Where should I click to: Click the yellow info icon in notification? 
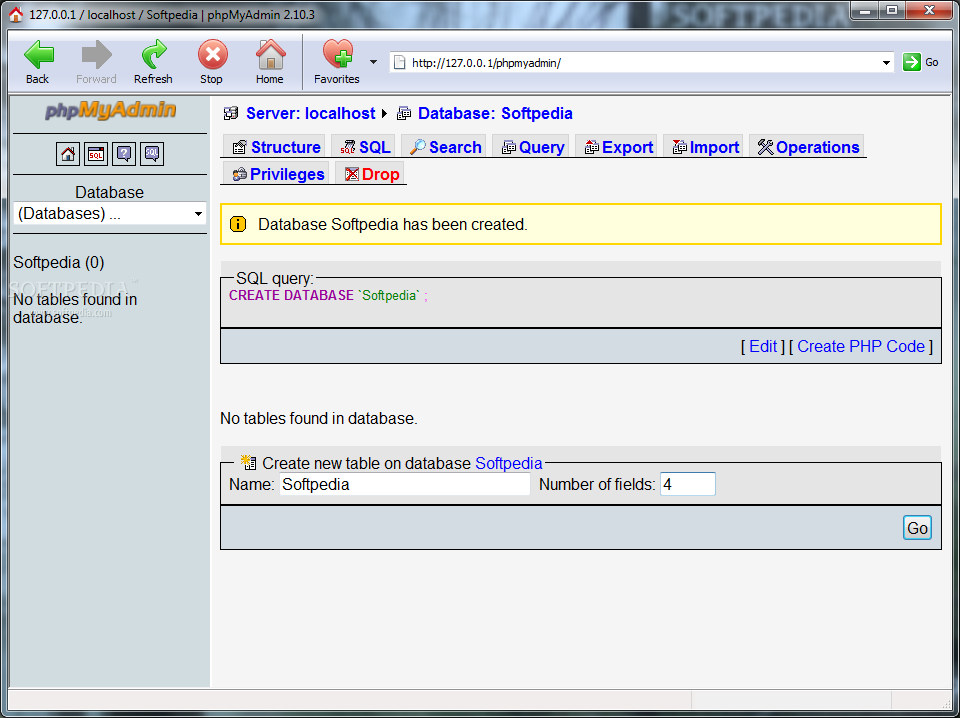tap(238, 224)
